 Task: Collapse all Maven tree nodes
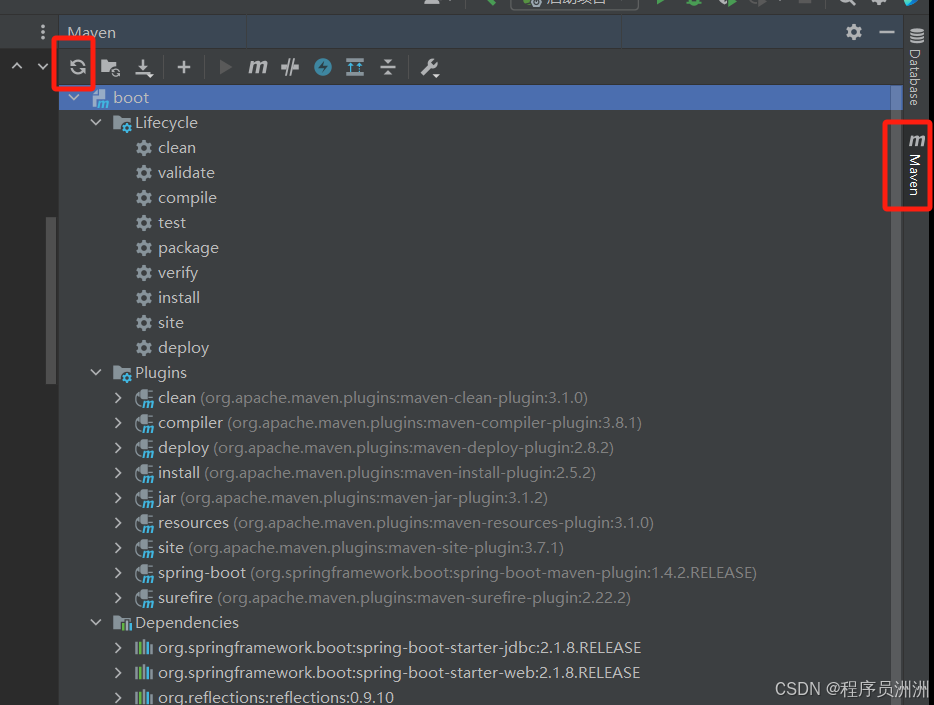point(388,68)
